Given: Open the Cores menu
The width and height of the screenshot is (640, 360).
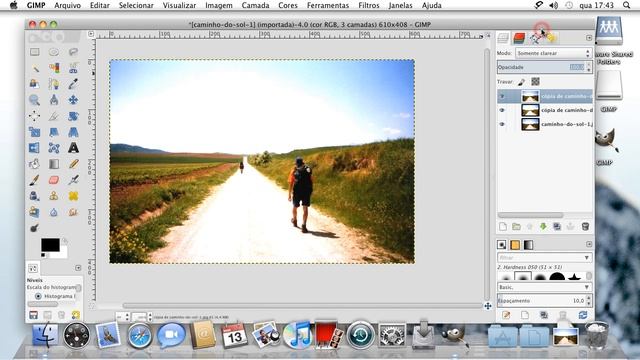Looking at the screenshot, I should (x=288, y=5).
